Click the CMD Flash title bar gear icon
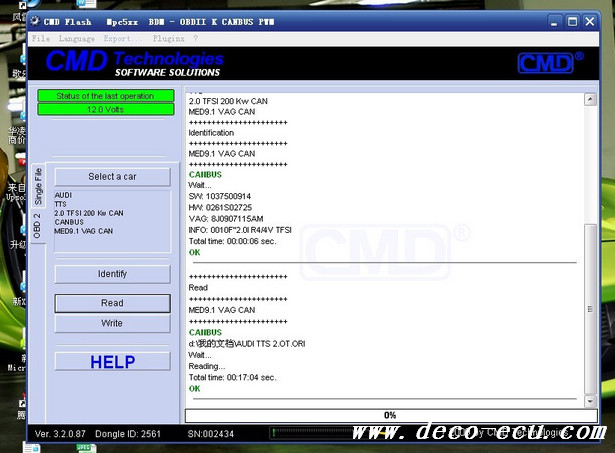Screen dimensions: 615x453 click(35, 21)
